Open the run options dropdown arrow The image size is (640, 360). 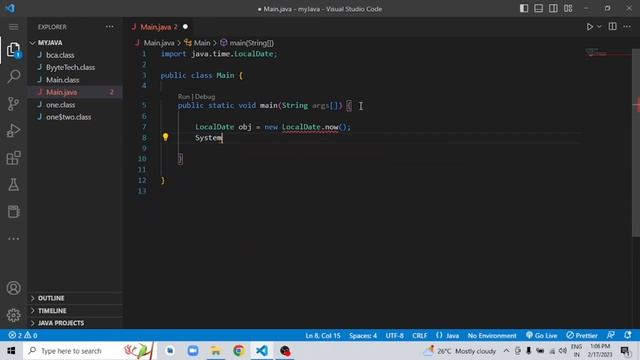pyautogui.click(x=599, y=27)
